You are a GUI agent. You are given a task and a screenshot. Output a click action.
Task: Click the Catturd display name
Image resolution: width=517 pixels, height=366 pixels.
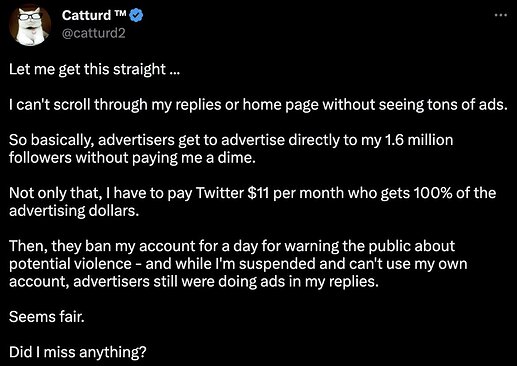86,15
